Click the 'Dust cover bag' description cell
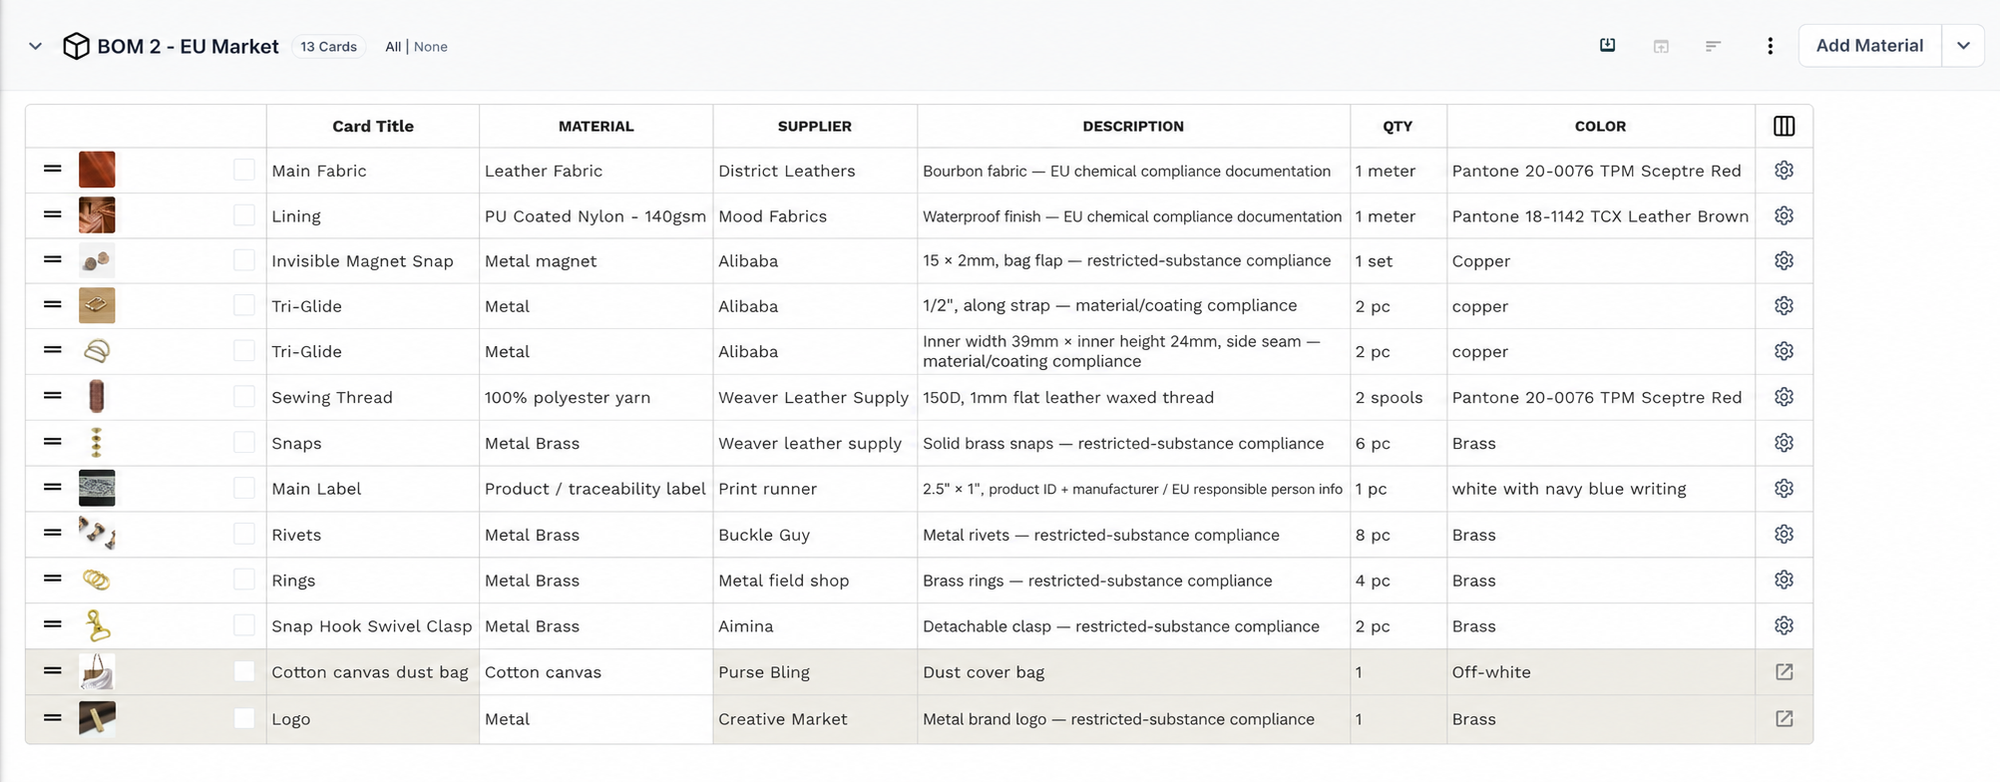Screen dimensions: 2000x782 (x=1133, y=672)
